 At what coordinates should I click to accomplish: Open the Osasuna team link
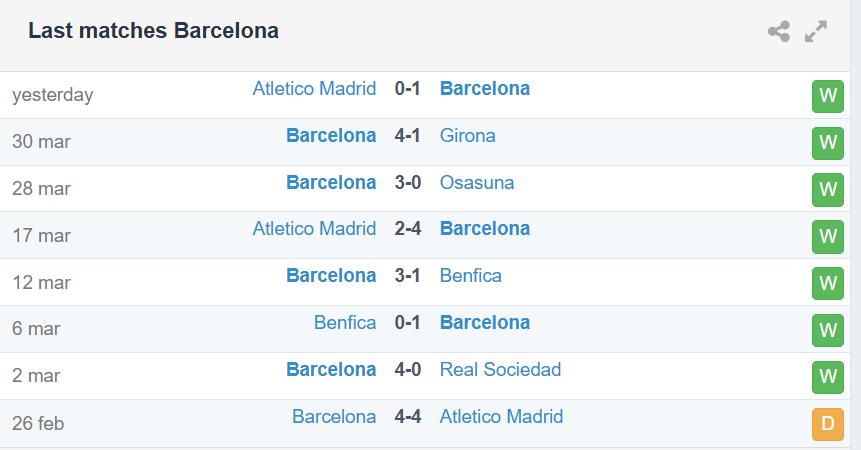coord(477,182)
